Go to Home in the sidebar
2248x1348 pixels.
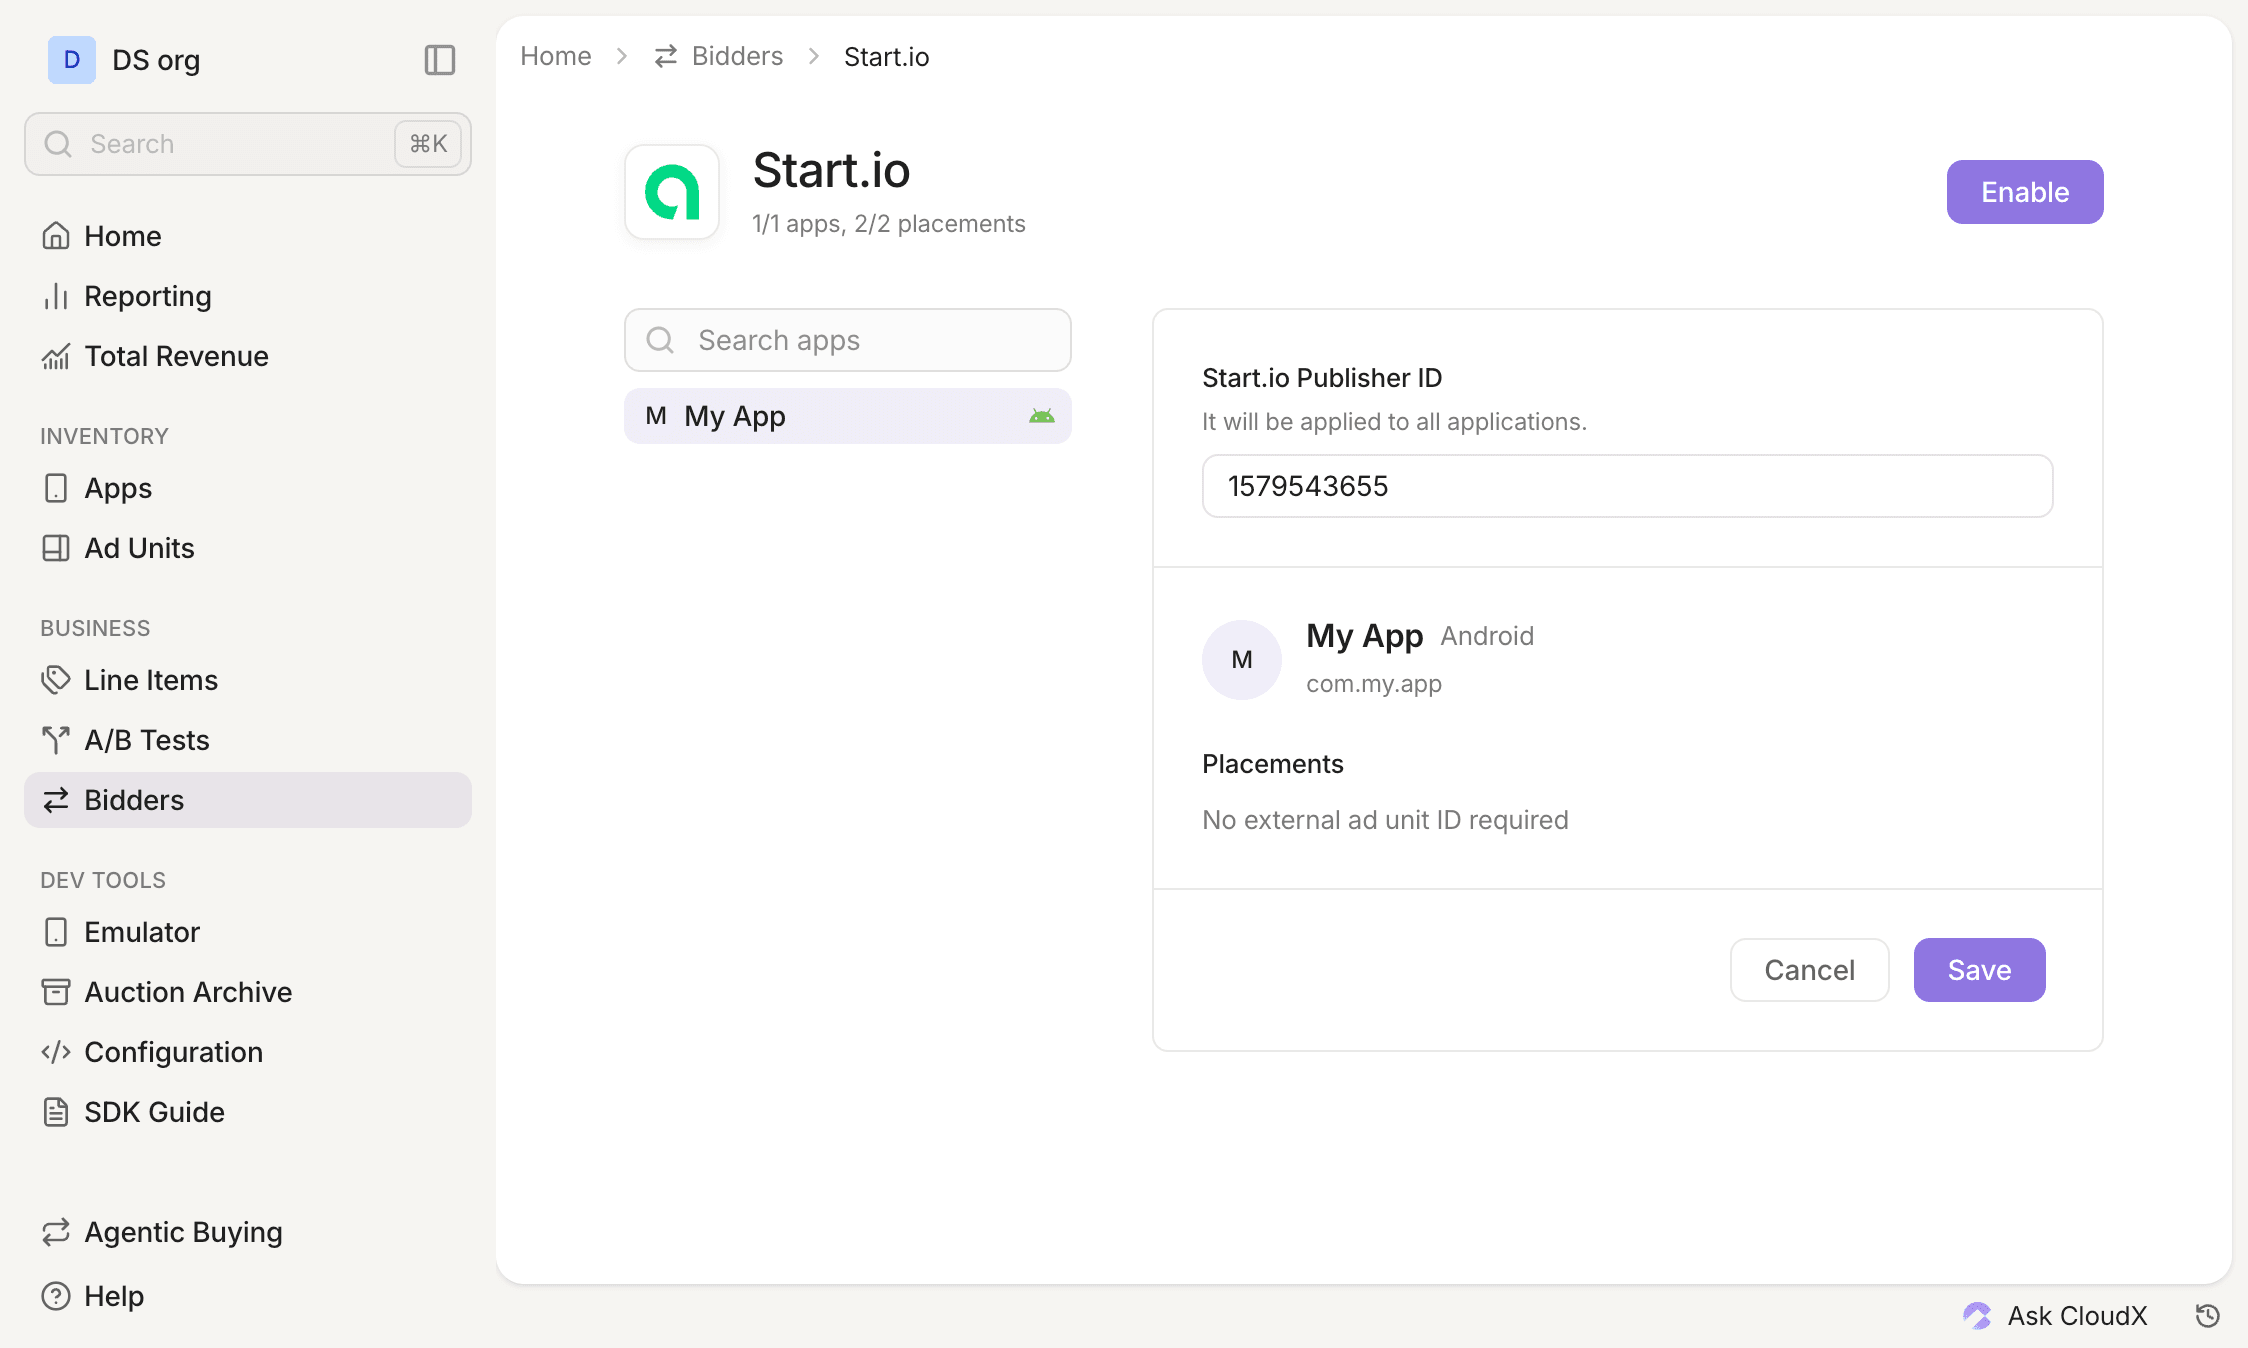(248, 236)
